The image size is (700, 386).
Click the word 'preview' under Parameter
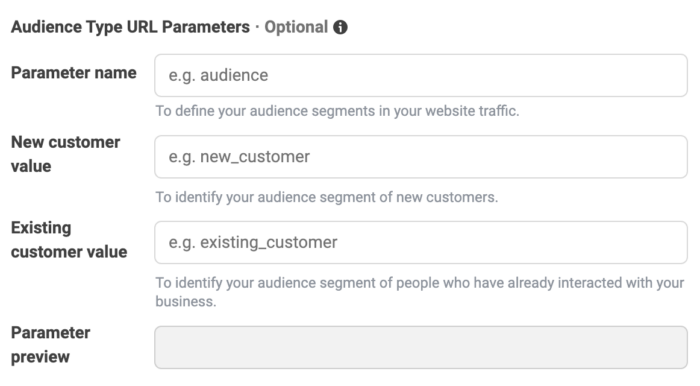tap(40, 357)
